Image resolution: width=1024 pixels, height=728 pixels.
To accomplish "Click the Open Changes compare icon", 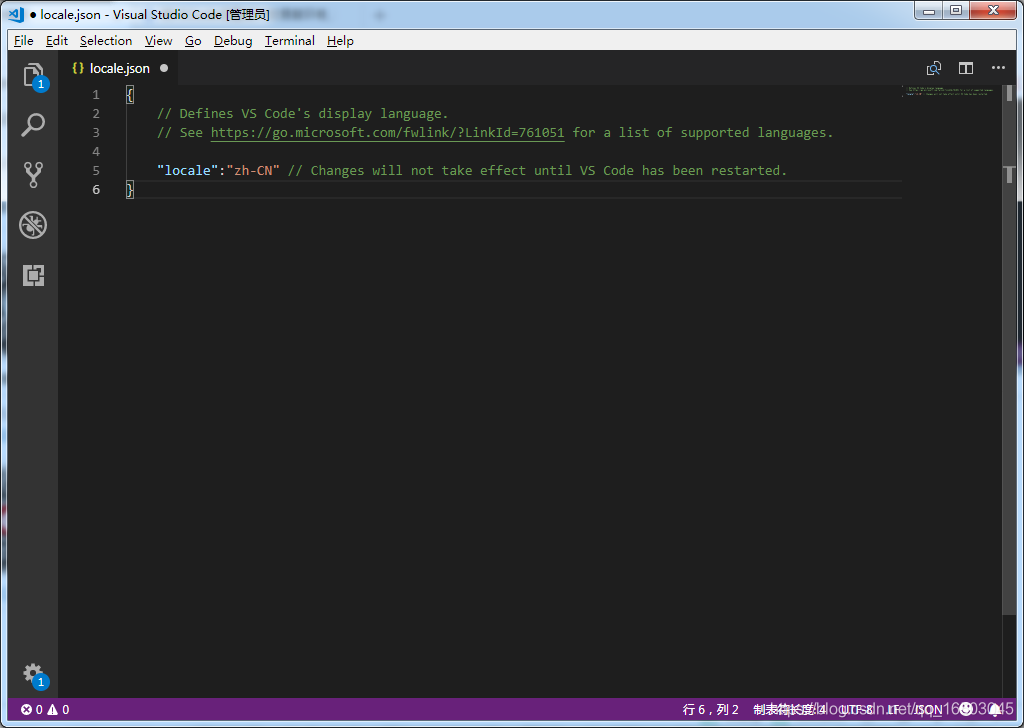I will click(x=934, y=68).
